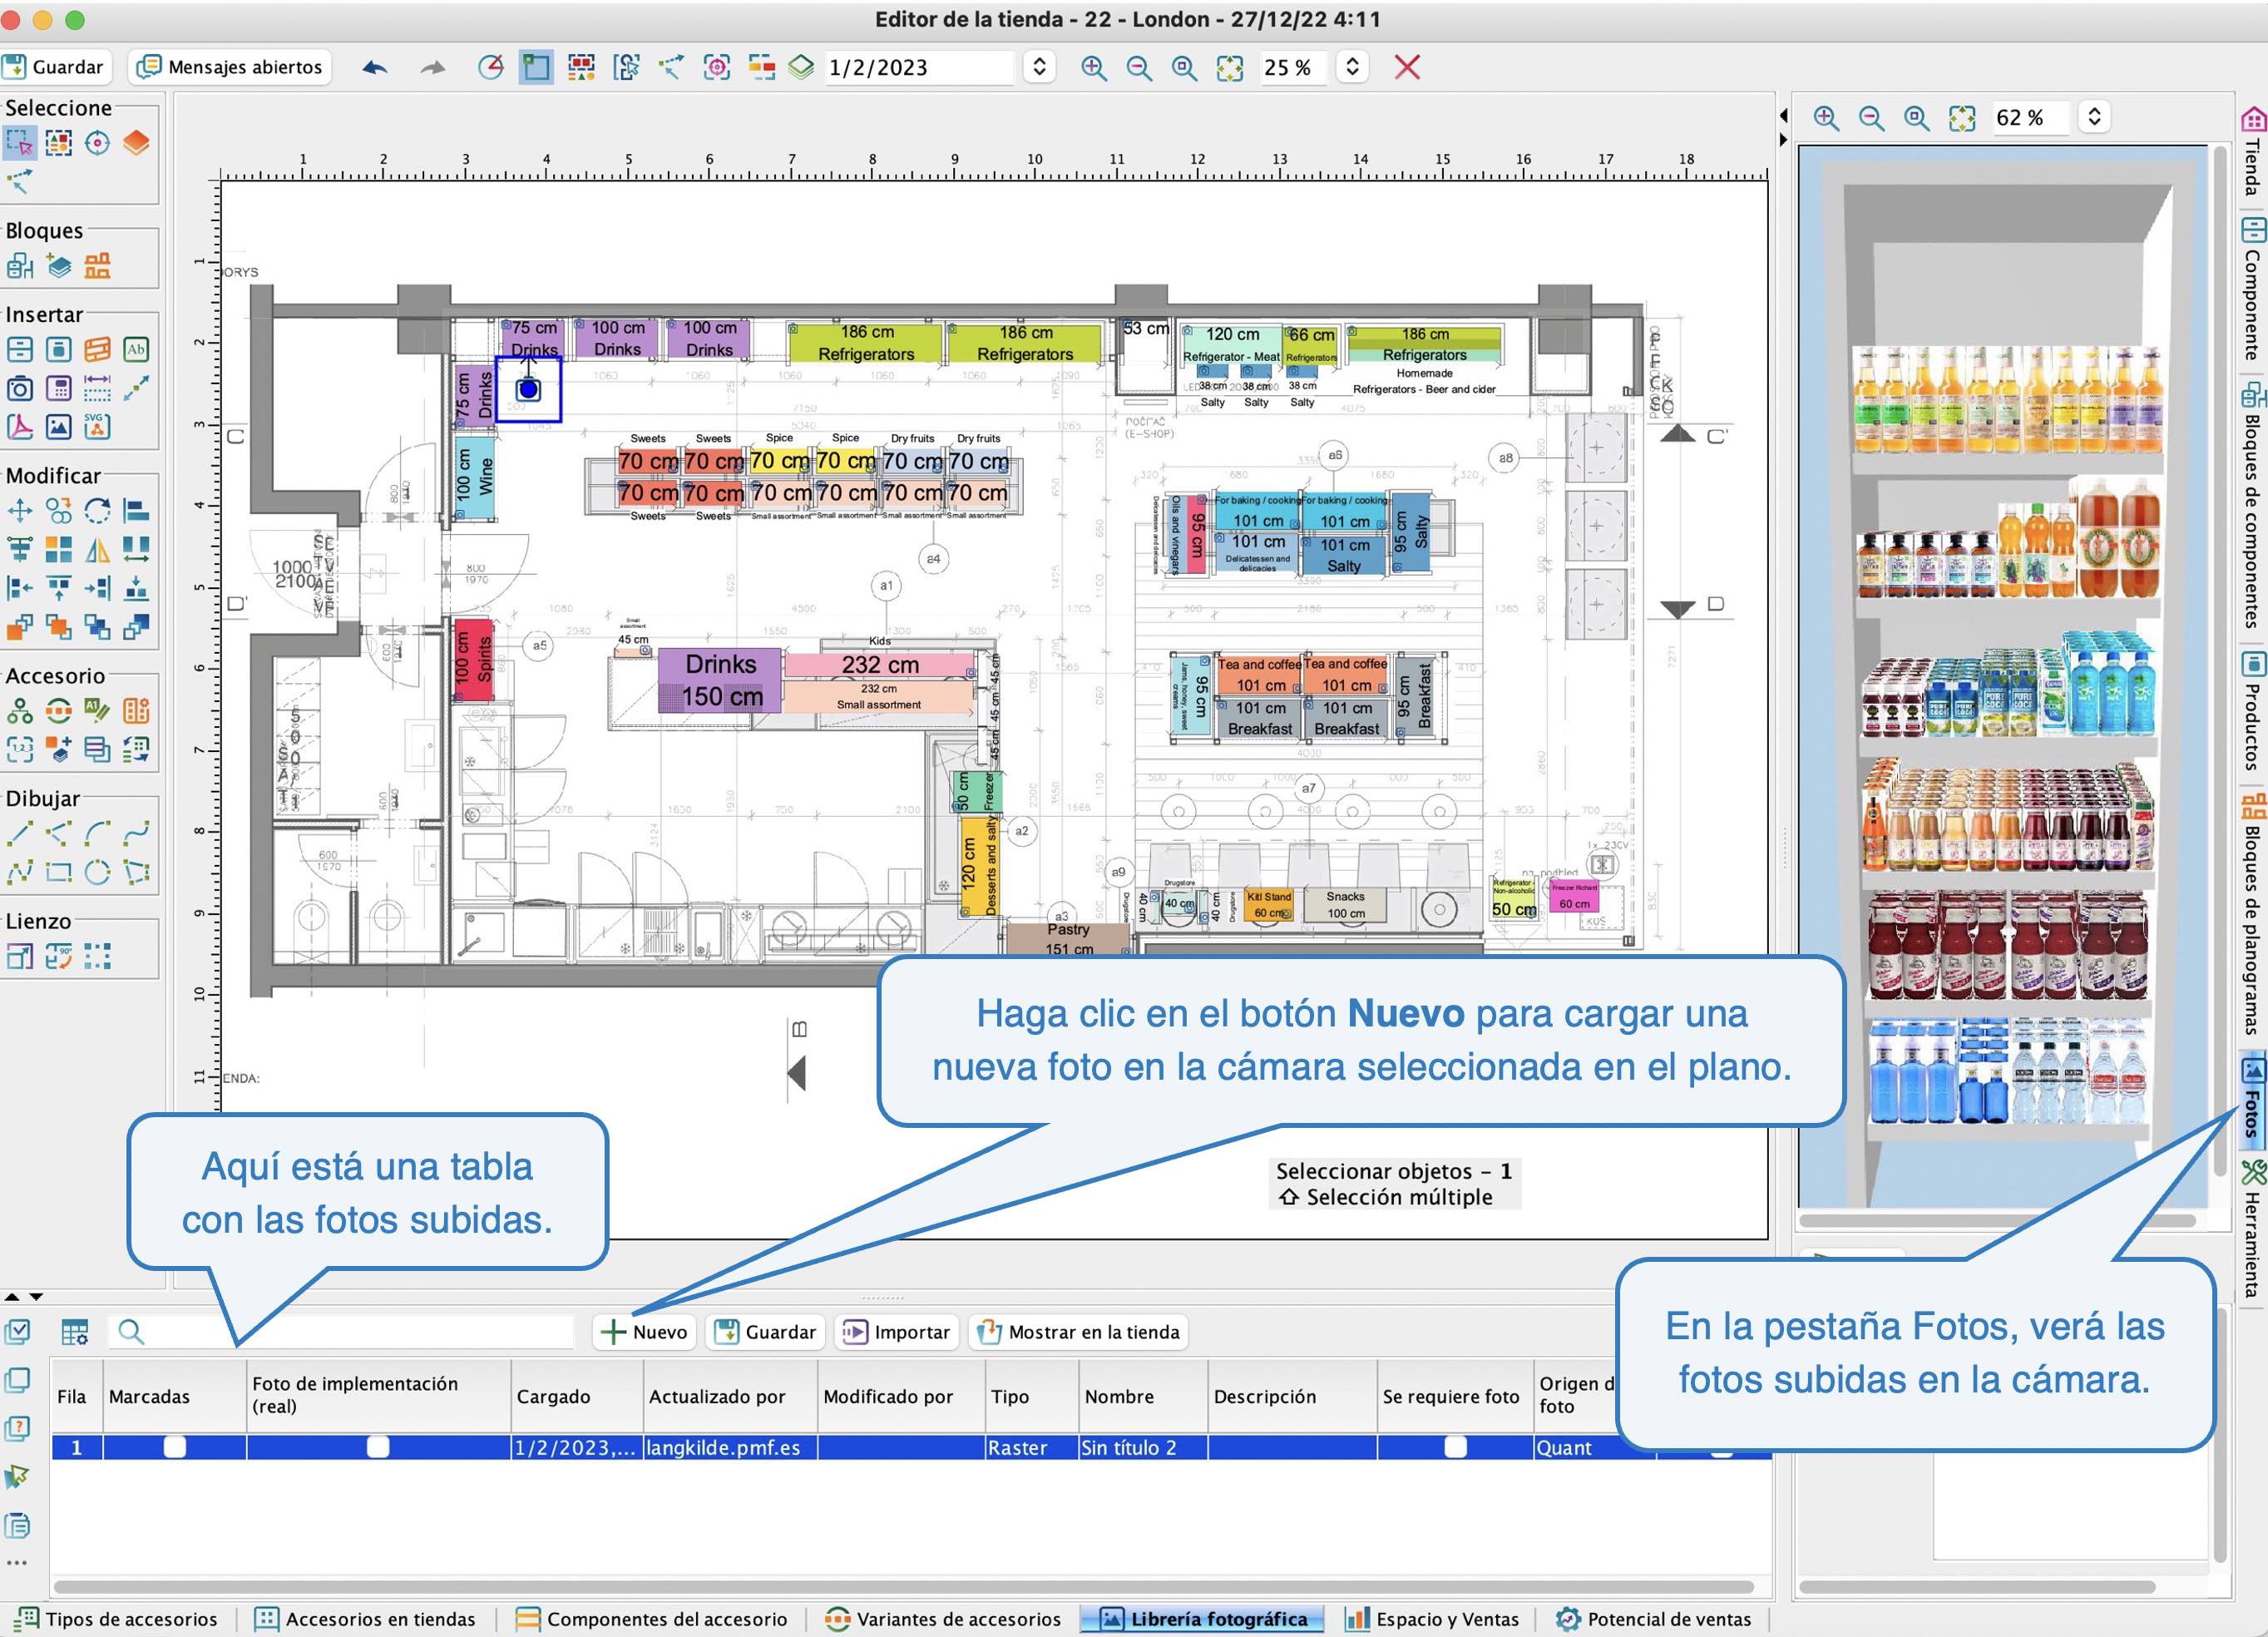
Task: Open the 25 % zoom stepper
Action: (x=1352, y=67)
